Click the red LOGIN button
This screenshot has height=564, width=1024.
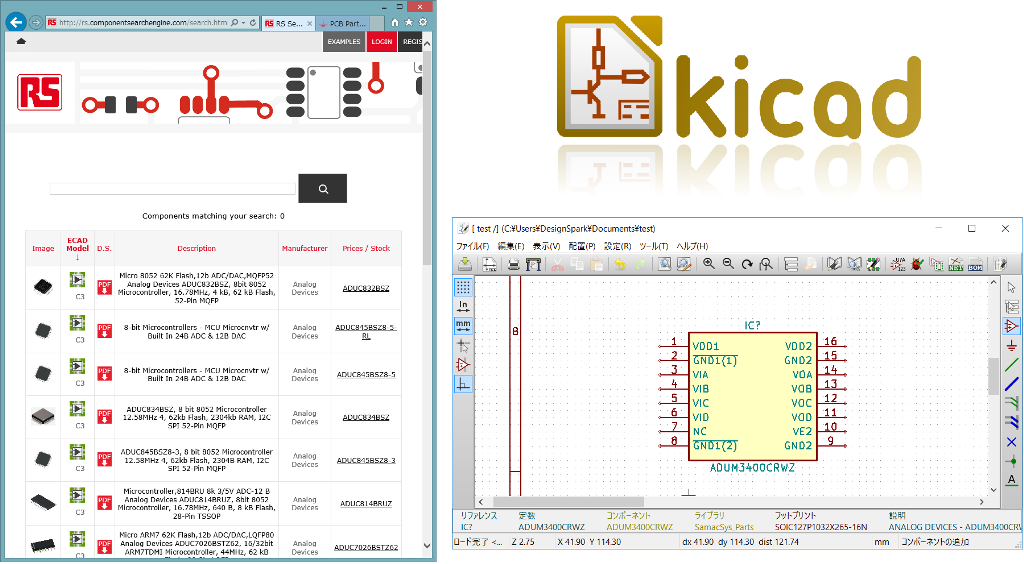pos(381,41)
